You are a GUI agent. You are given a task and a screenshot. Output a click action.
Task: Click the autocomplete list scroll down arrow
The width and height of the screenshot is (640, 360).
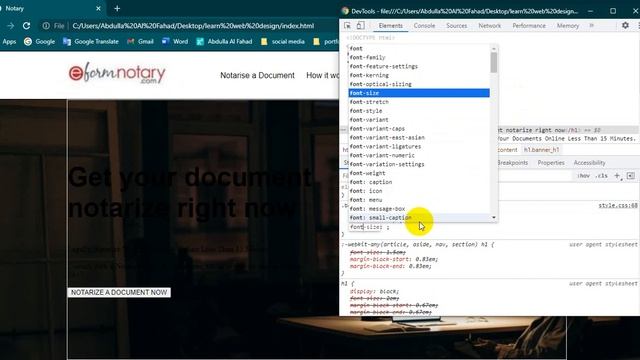point(494,218)
